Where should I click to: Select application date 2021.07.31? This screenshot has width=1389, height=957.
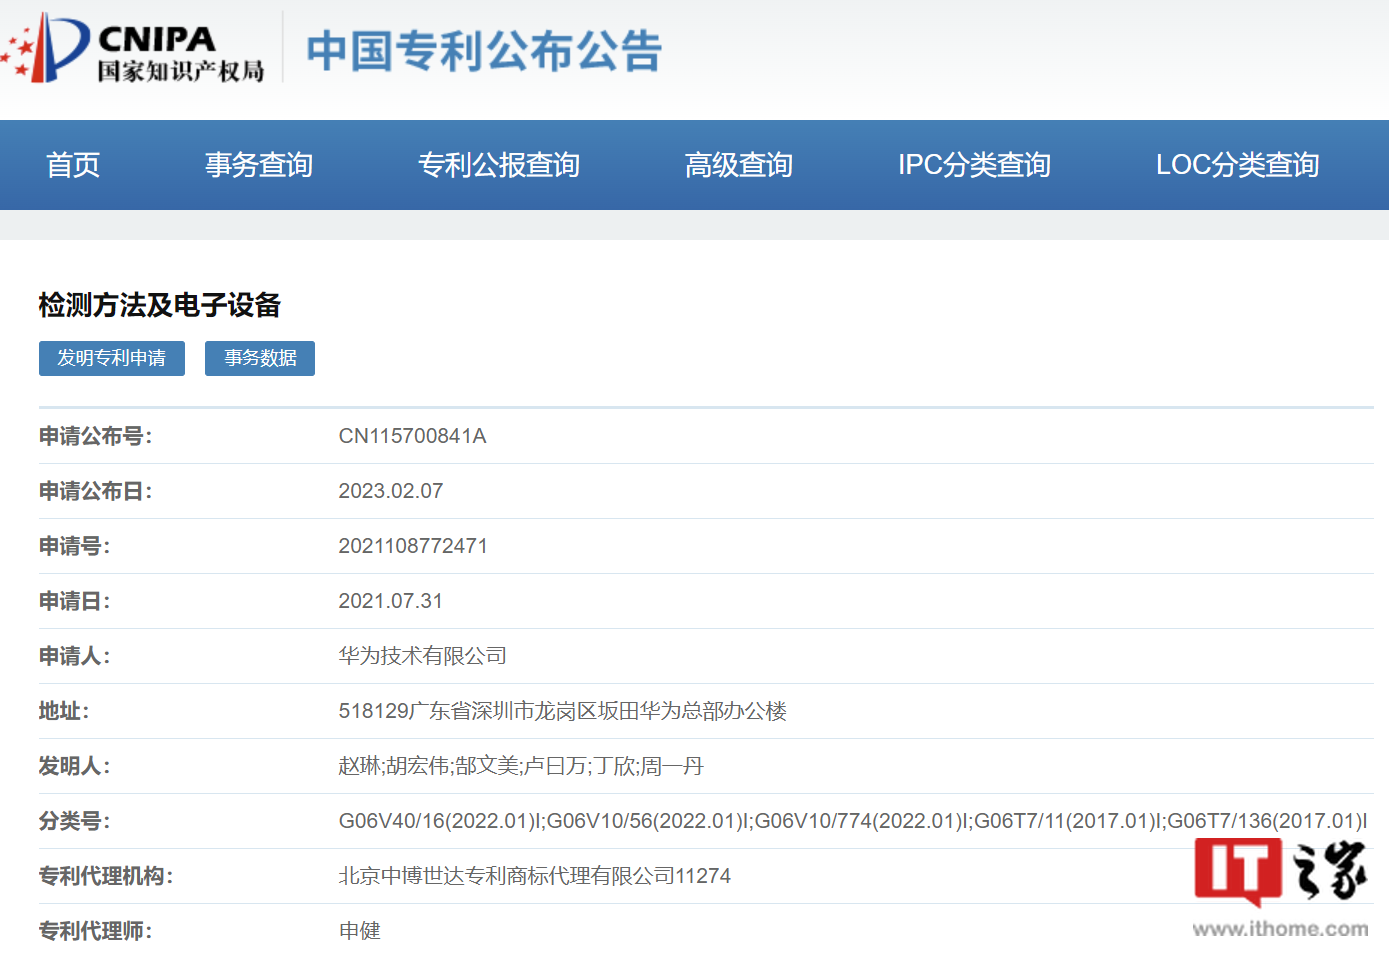(x=390, y=601)
